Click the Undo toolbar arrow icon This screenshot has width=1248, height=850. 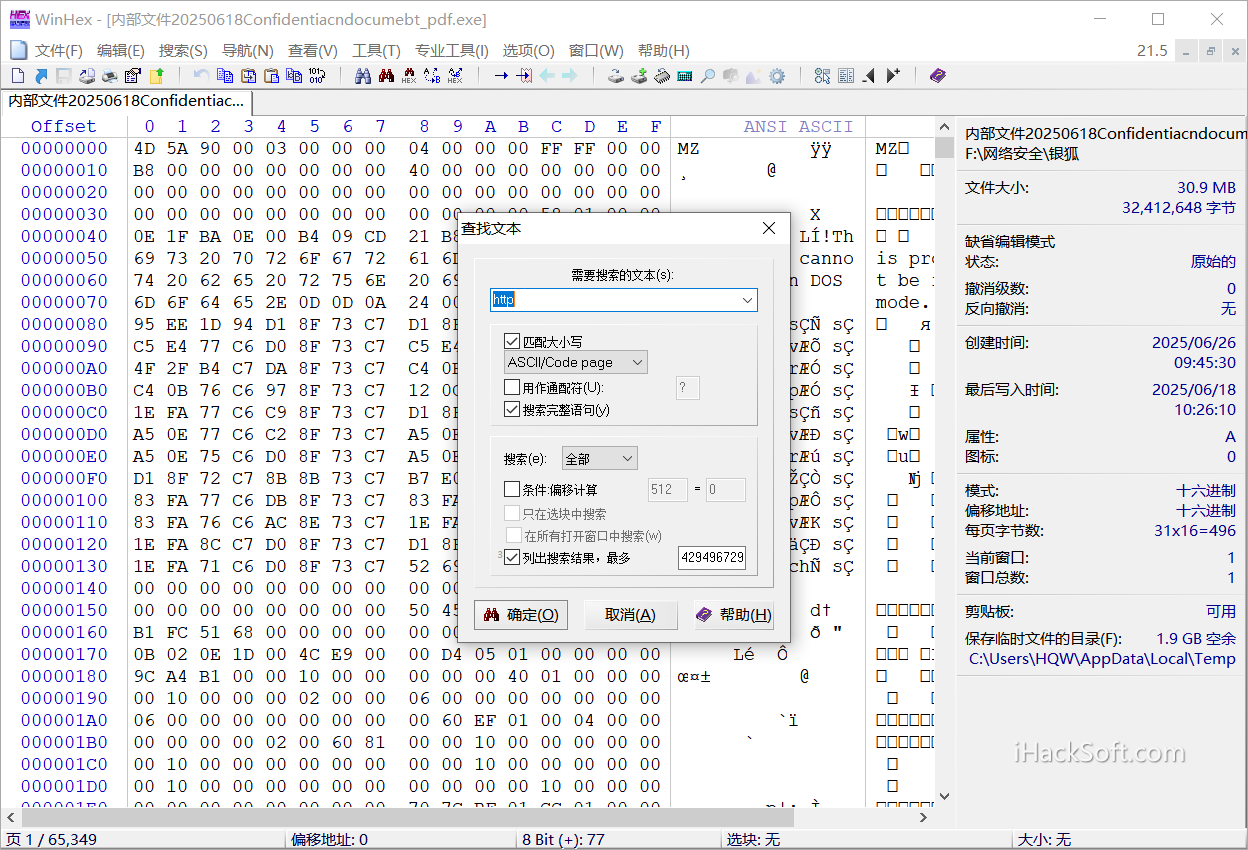click(x=201, y=76)
